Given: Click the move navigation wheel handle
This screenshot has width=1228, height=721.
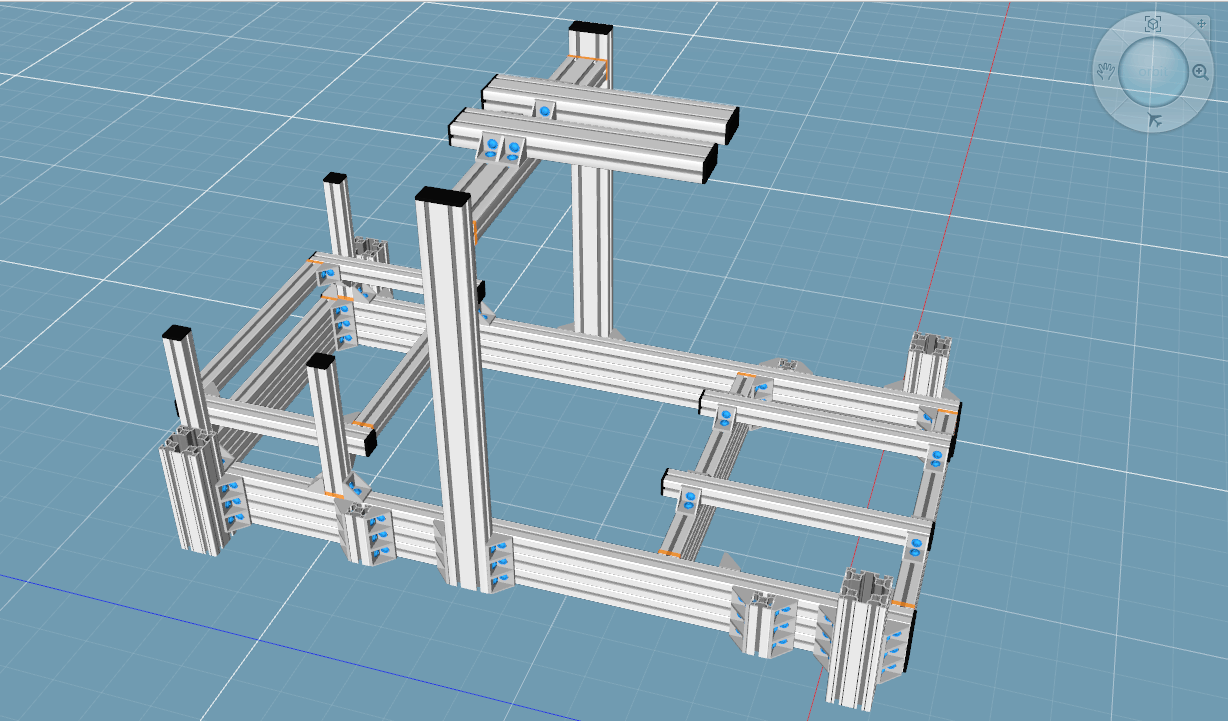Looking at the screenshot, I should pos(1202,22).
